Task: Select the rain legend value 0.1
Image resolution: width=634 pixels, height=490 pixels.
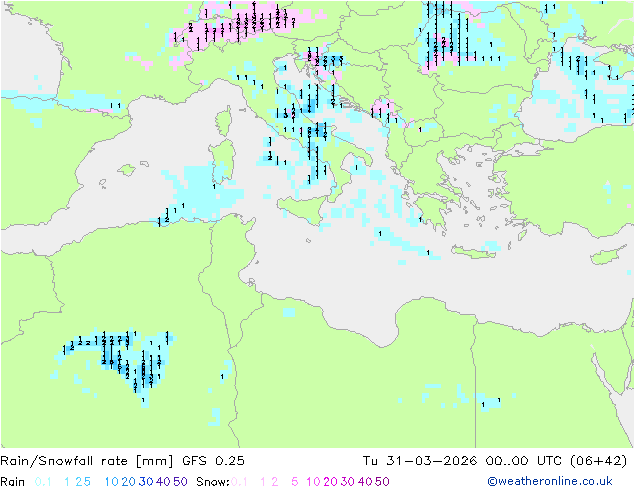Action: coord(43,482)
